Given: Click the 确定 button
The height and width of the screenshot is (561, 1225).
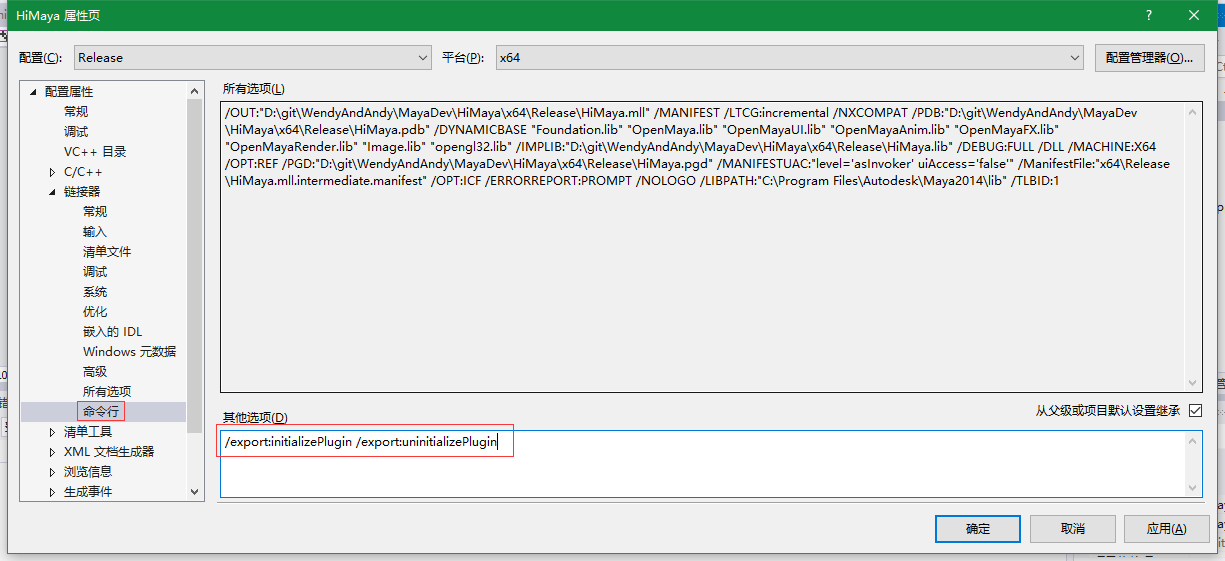Looking at the screenshot, I should click(x=978, y=528).
